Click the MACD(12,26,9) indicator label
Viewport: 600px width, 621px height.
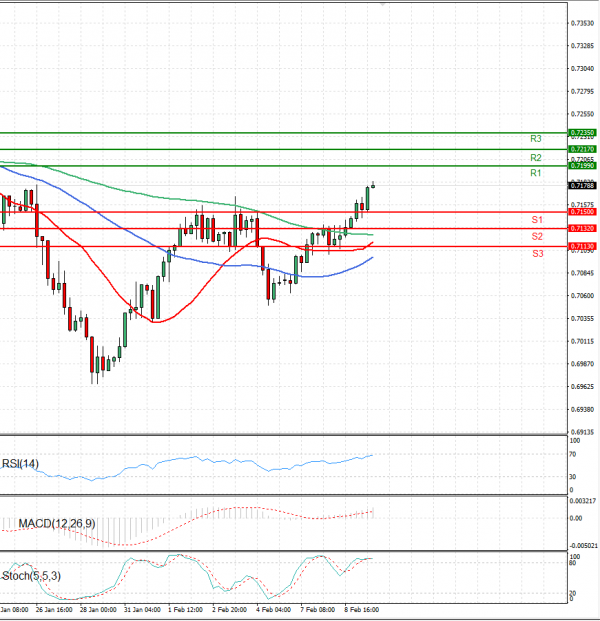pyautogui.click(x=57, y=524)
